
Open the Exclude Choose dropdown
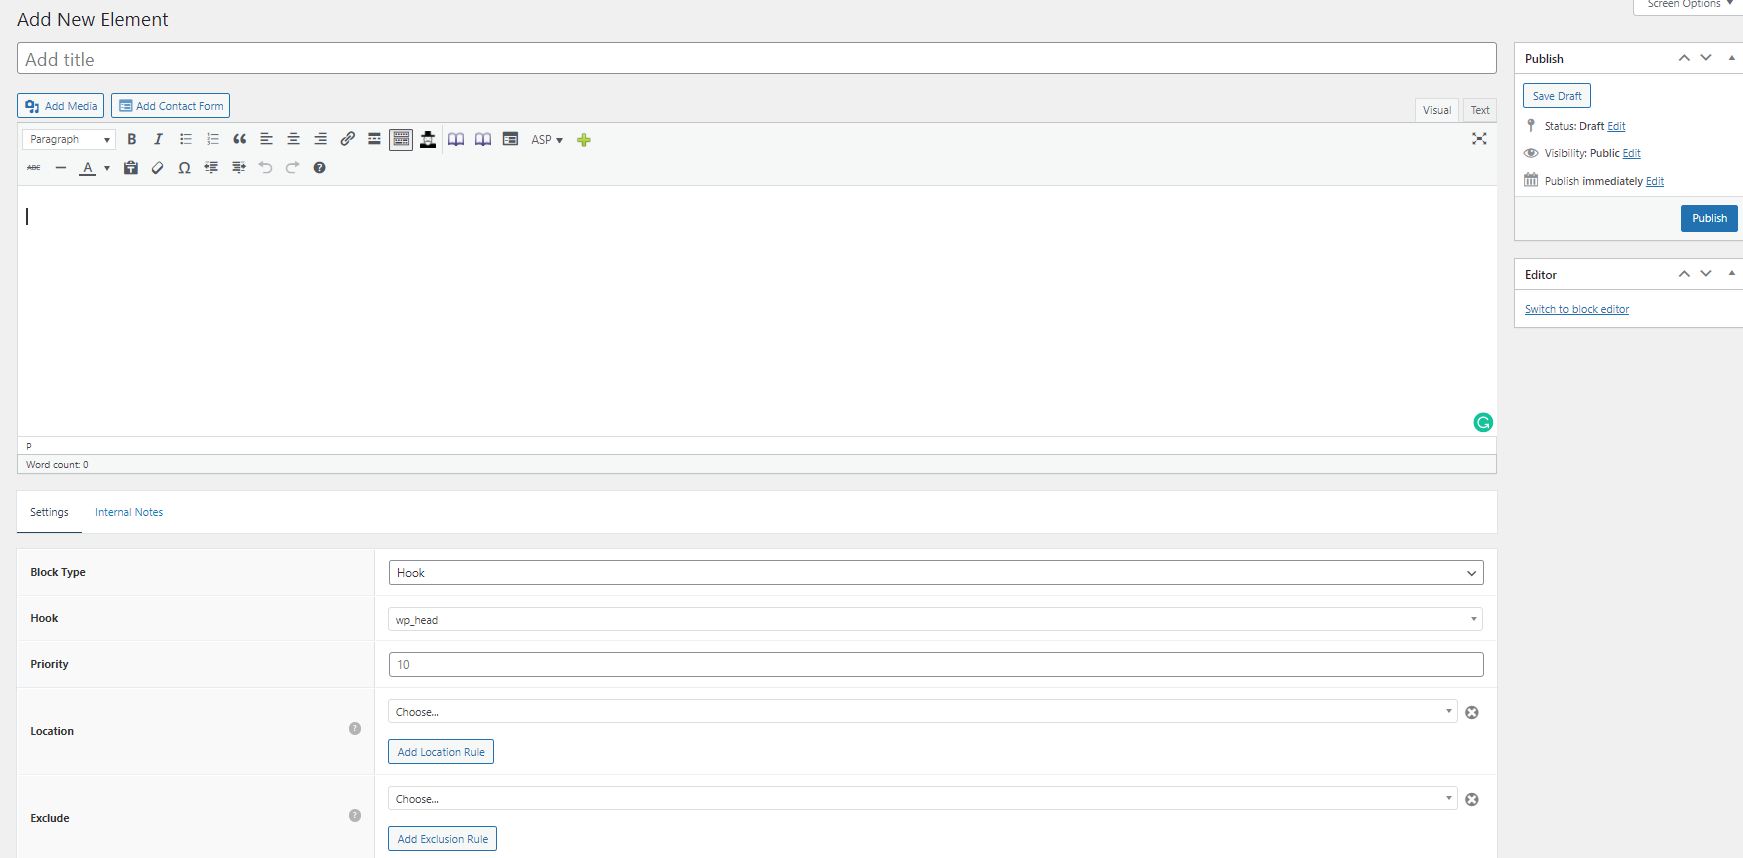point(922,798)
